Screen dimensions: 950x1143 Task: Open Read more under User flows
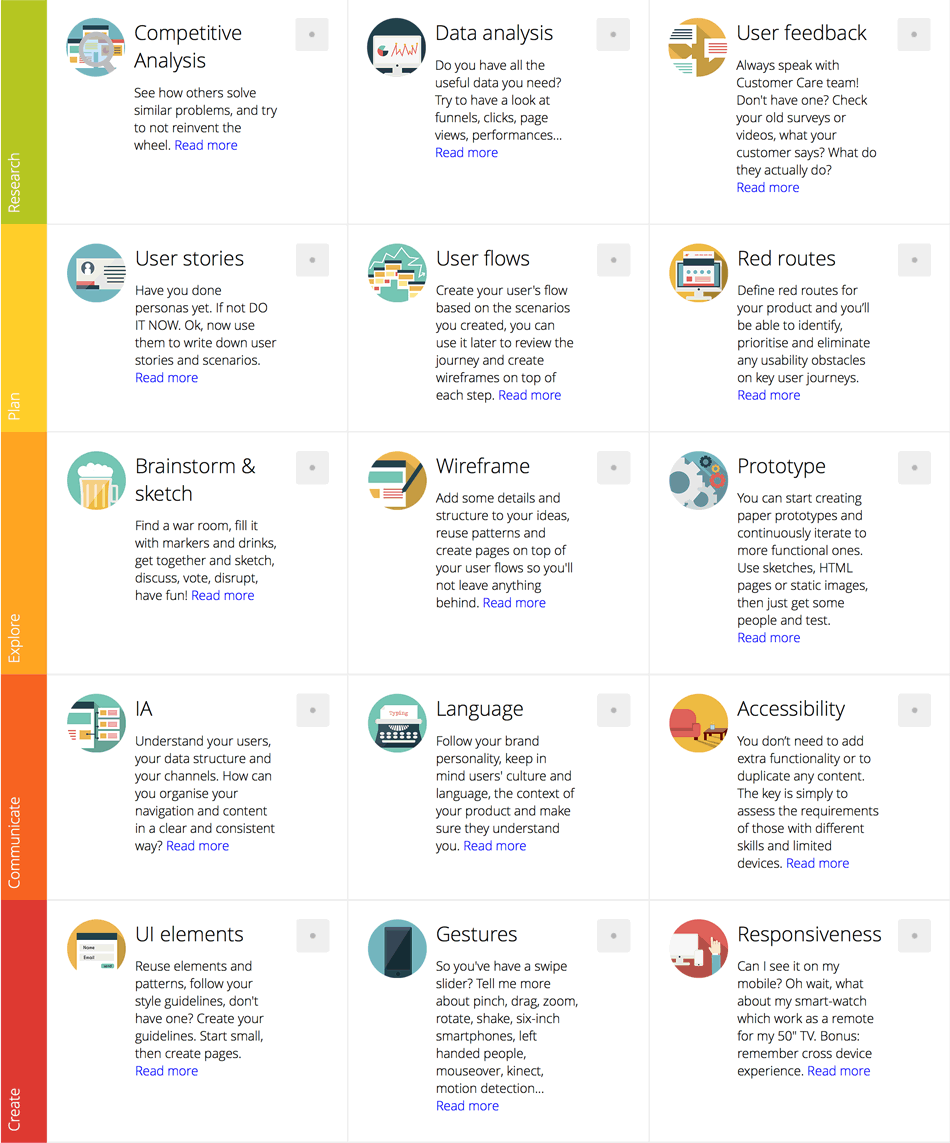pyautogui.click(x=529, y=395)
